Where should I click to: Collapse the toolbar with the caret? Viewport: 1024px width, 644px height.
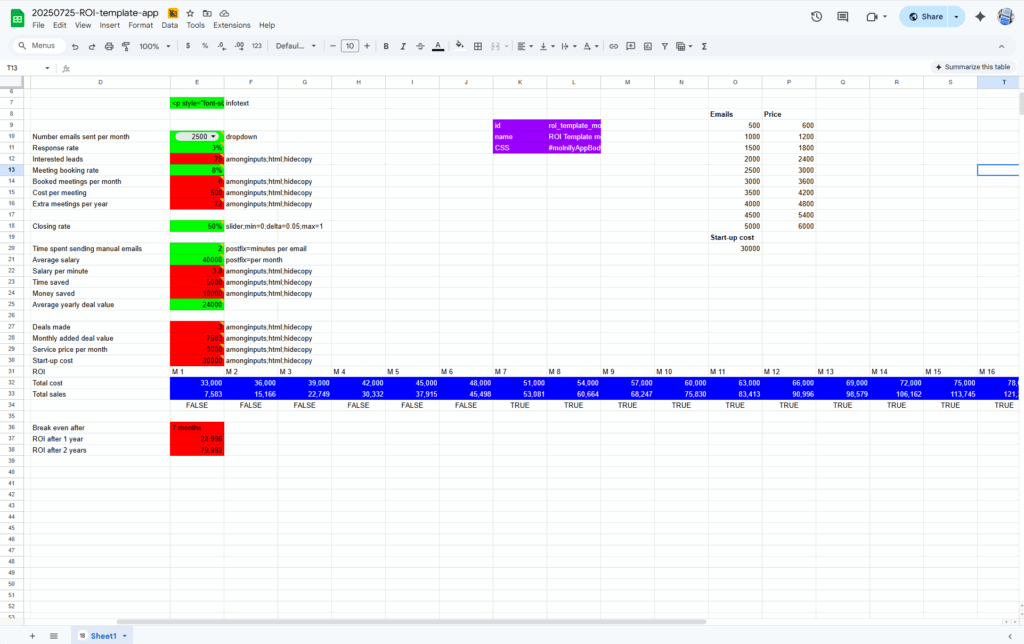point(1001,46)
